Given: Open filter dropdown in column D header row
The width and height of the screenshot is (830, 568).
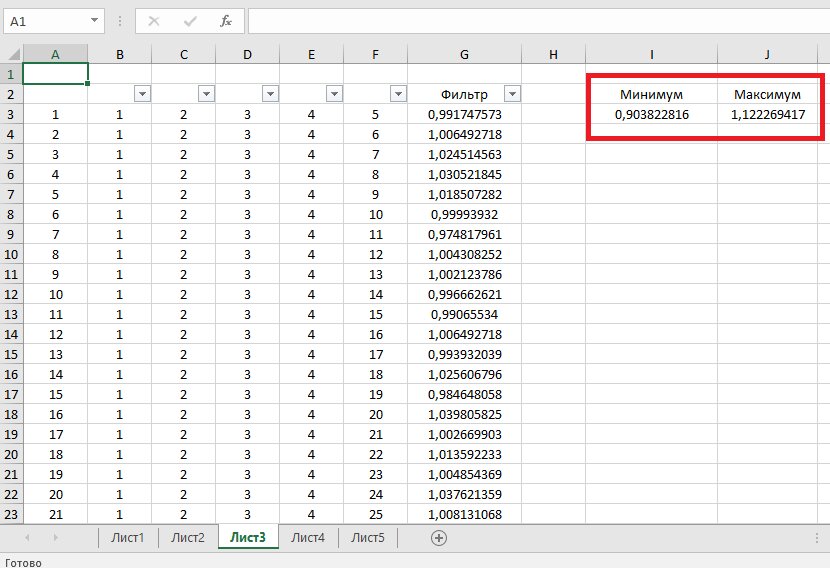Looking at the screenshot, I should 270,94.
